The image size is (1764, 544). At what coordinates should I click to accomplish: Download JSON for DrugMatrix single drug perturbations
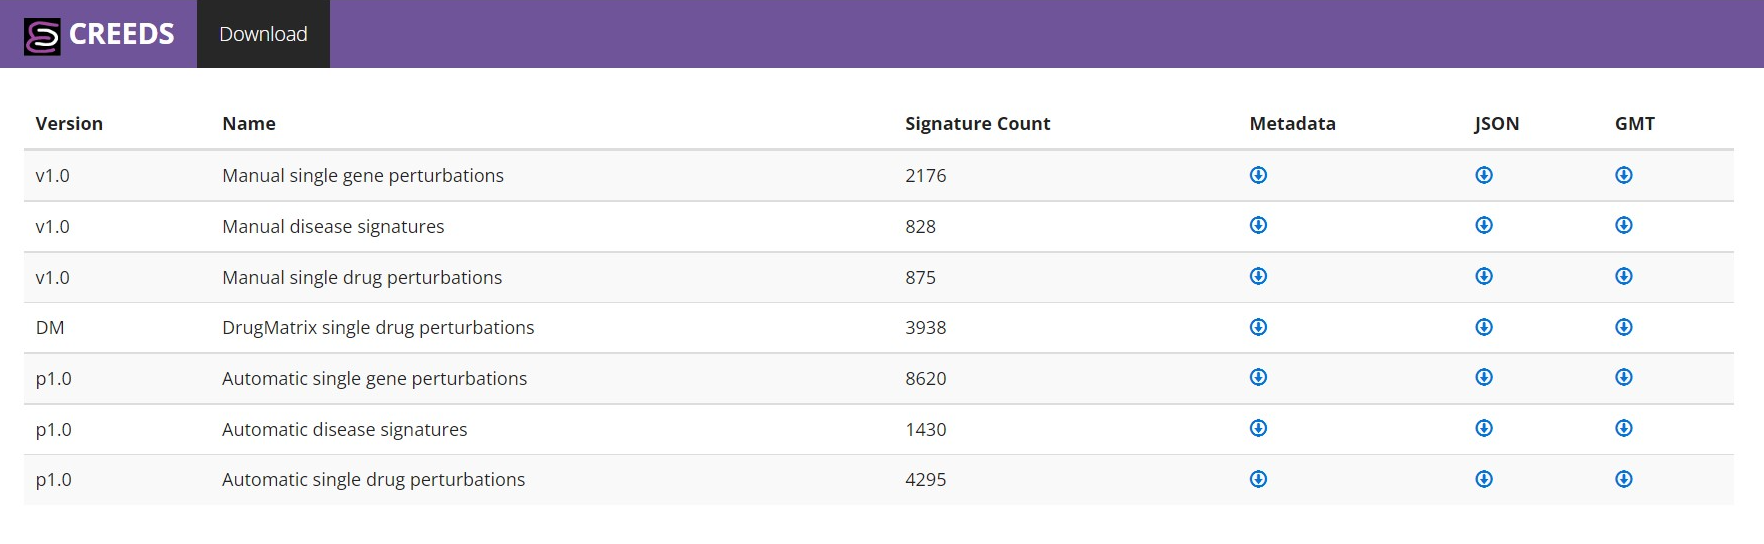1484,327
